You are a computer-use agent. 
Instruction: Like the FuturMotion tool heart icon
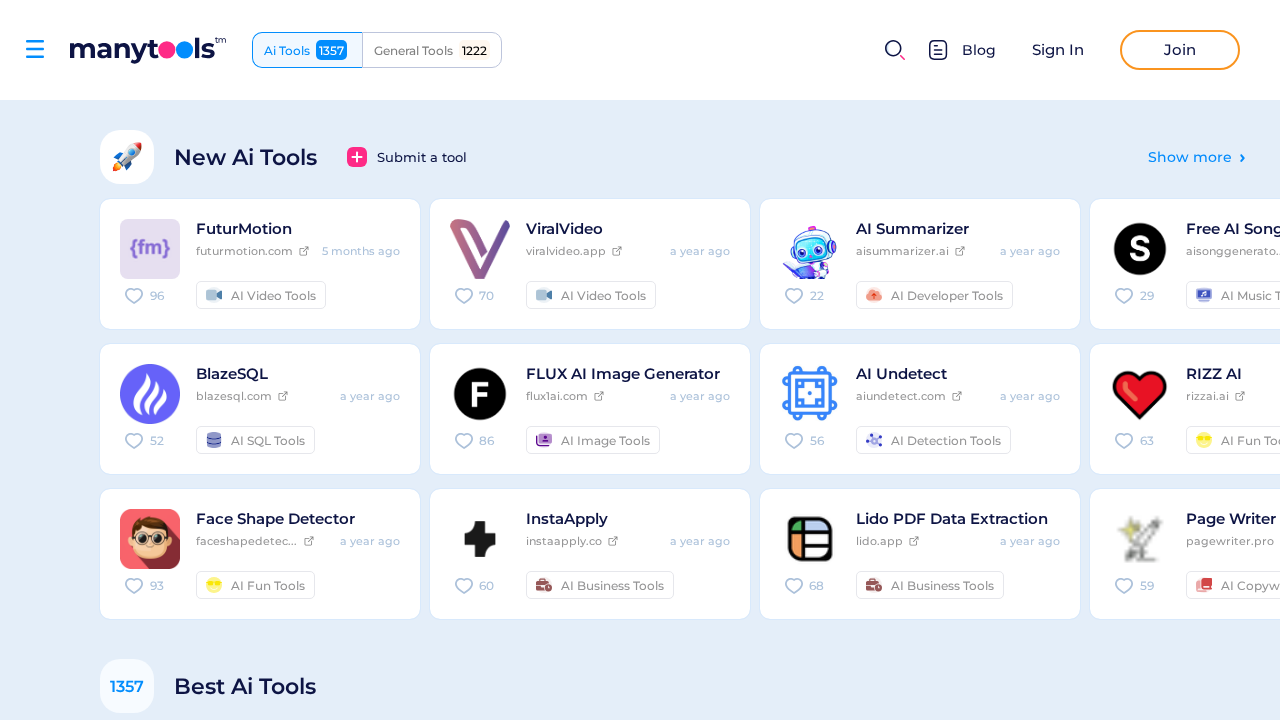pos(134,296)
